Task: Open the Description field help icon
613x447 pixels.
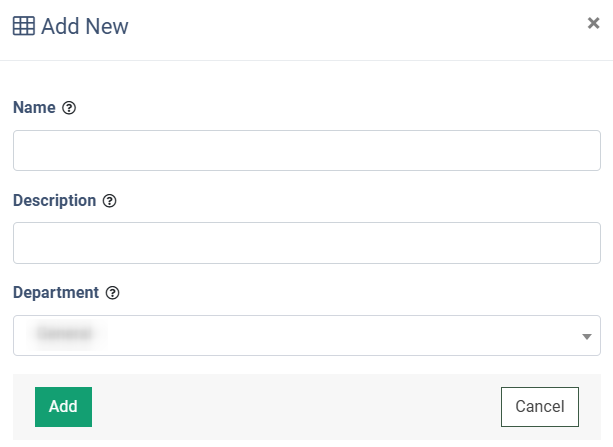Action: tap(110, 201)
